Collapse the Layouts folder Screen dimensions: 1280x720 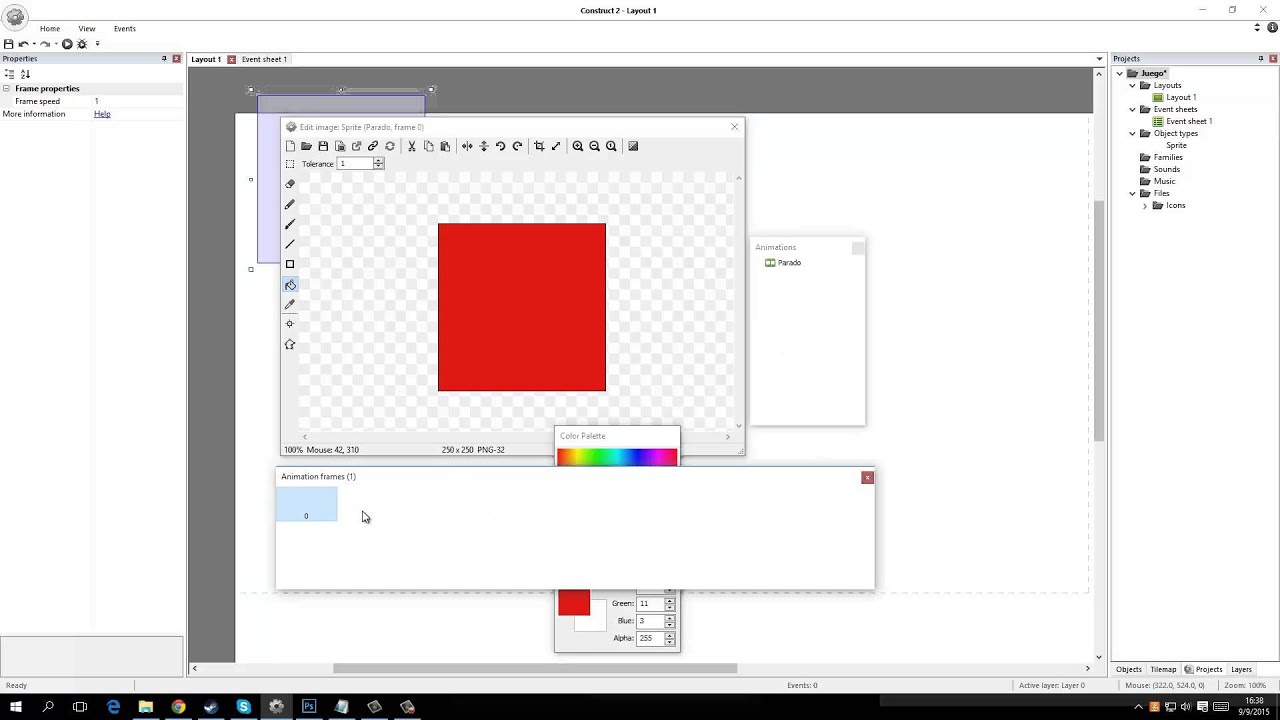tap(1132, 85)
